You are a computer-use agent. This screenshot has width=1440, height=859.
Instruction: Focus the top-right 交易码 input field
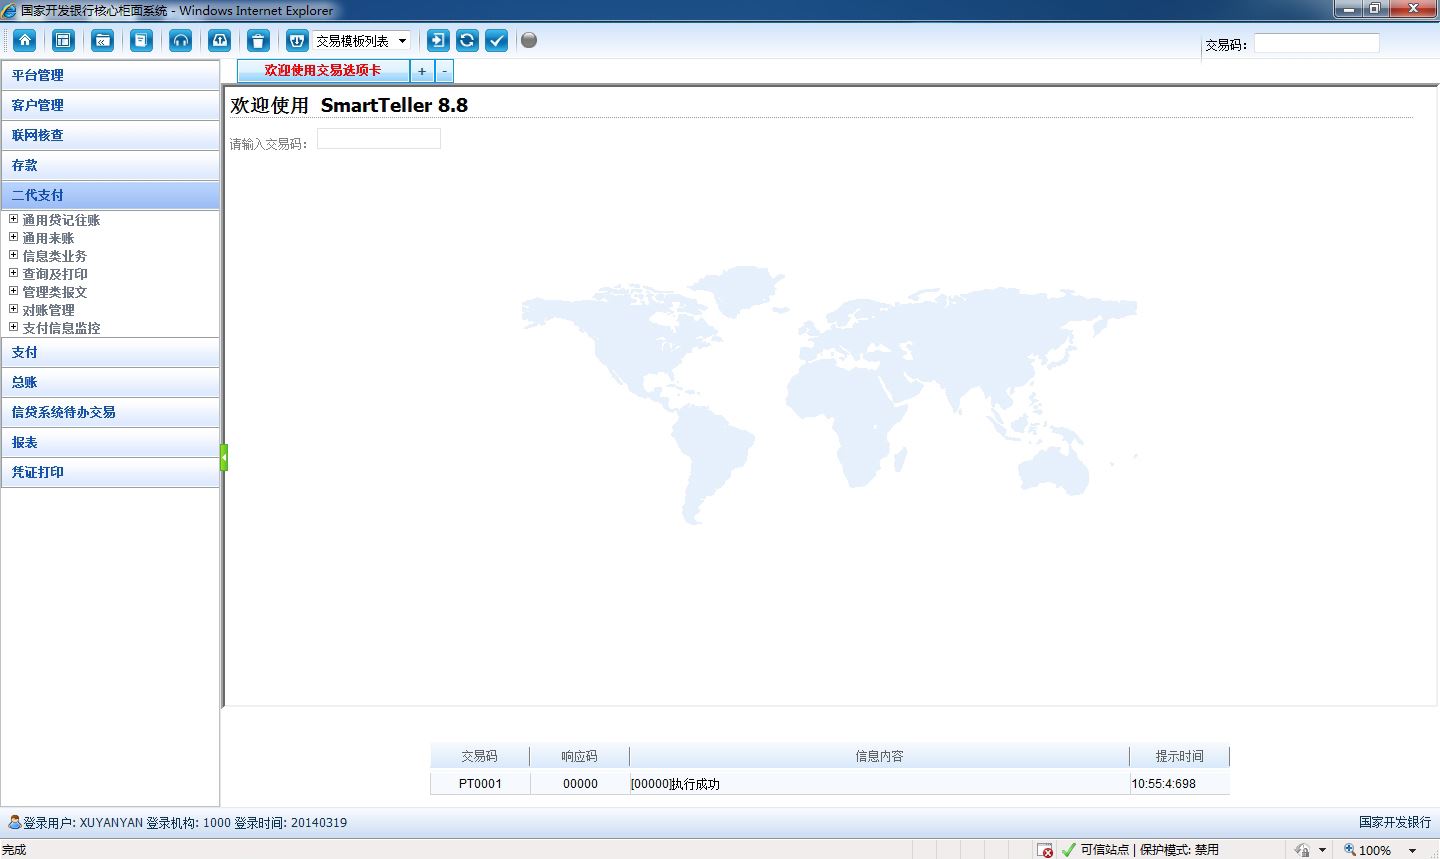pos(1316,43)
